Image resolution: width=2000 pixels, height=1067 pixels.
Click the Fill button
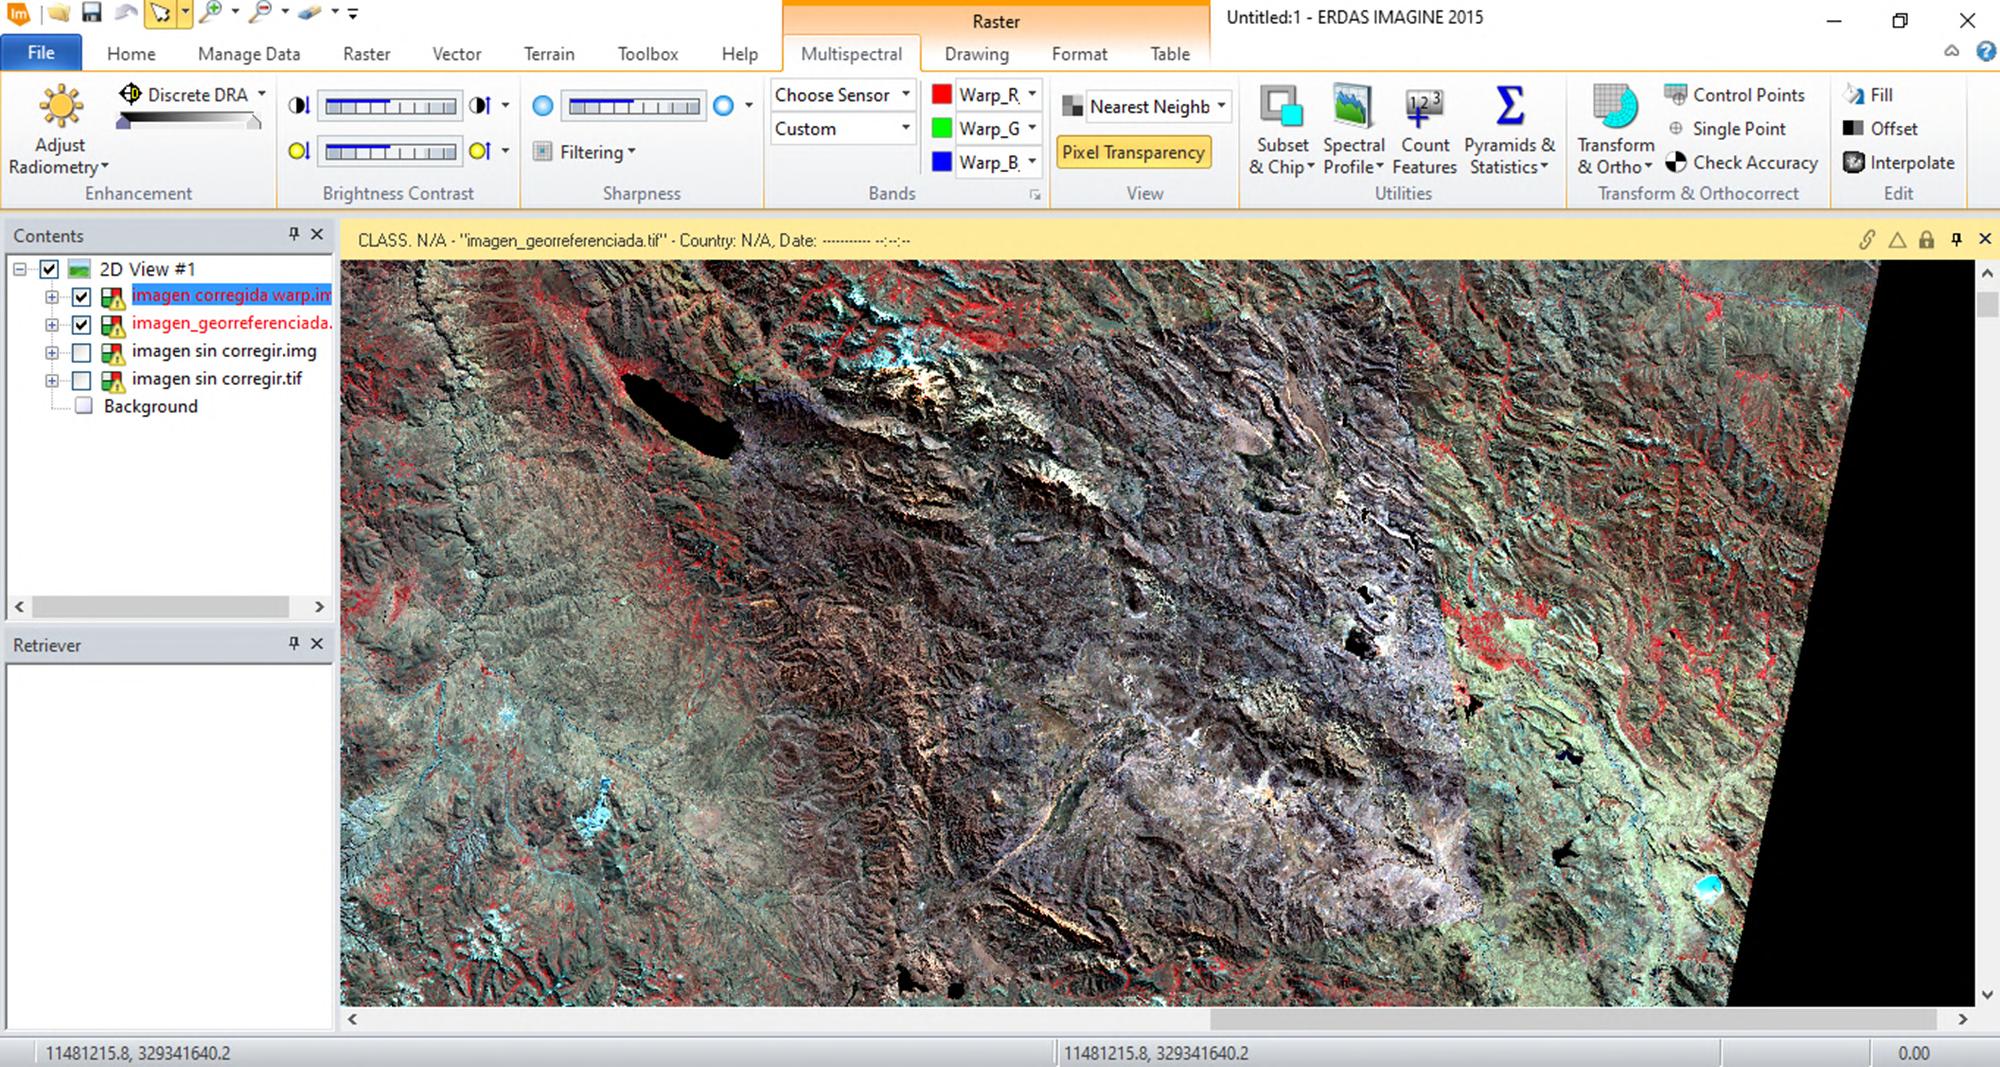point(1868,95)
